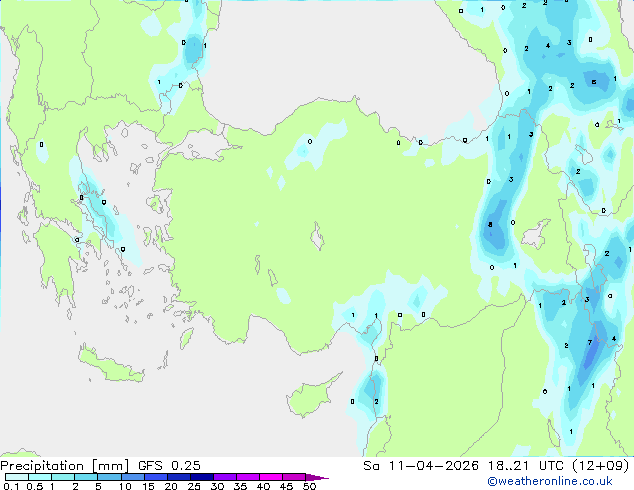The height and width of the screenshot is (490, 634).
Task: Click the '50' legend scale label
Action: tap(309, 486)
